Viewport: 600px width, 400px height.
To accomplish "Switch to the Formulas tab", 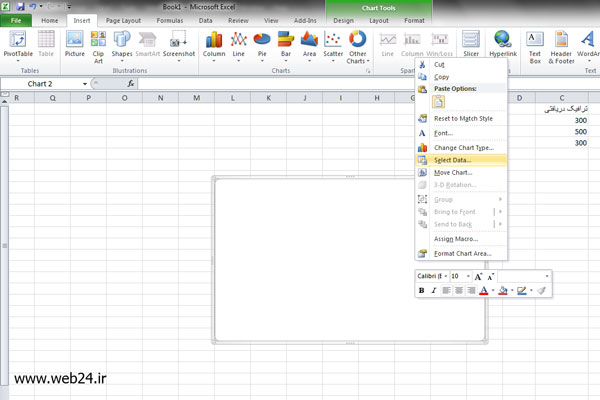I will [x=170, y=21].
